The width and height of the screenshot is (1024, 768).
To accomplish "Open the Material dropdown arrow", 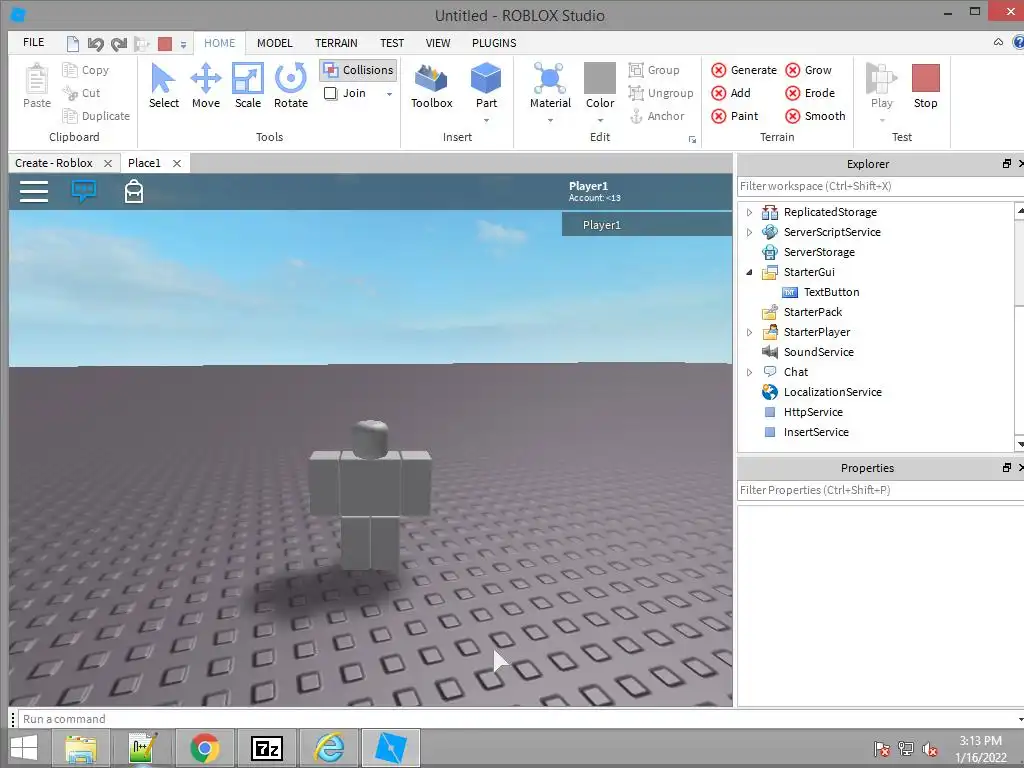I will tap(550, 120).
